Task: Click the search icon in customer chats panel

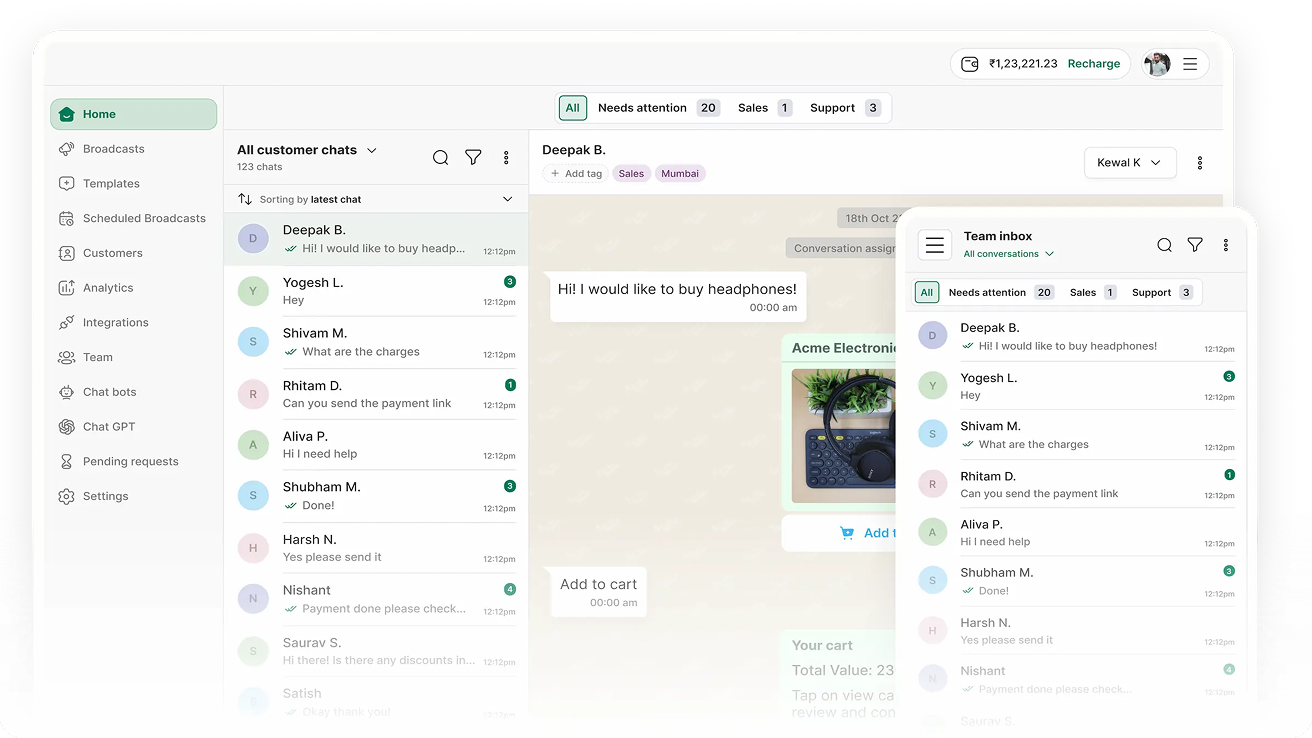Action: pos(440,158)
